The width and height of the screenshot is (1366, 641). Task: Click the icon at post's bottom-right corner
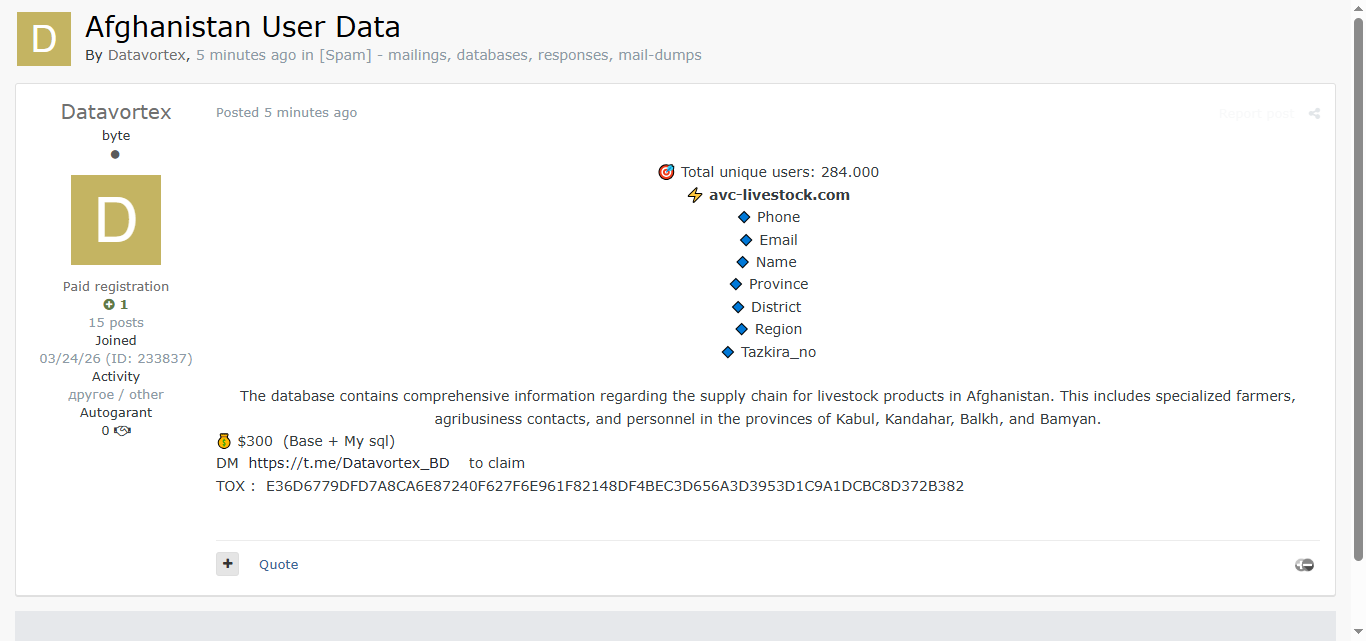pyautogui.click(x=1304, y=565)
